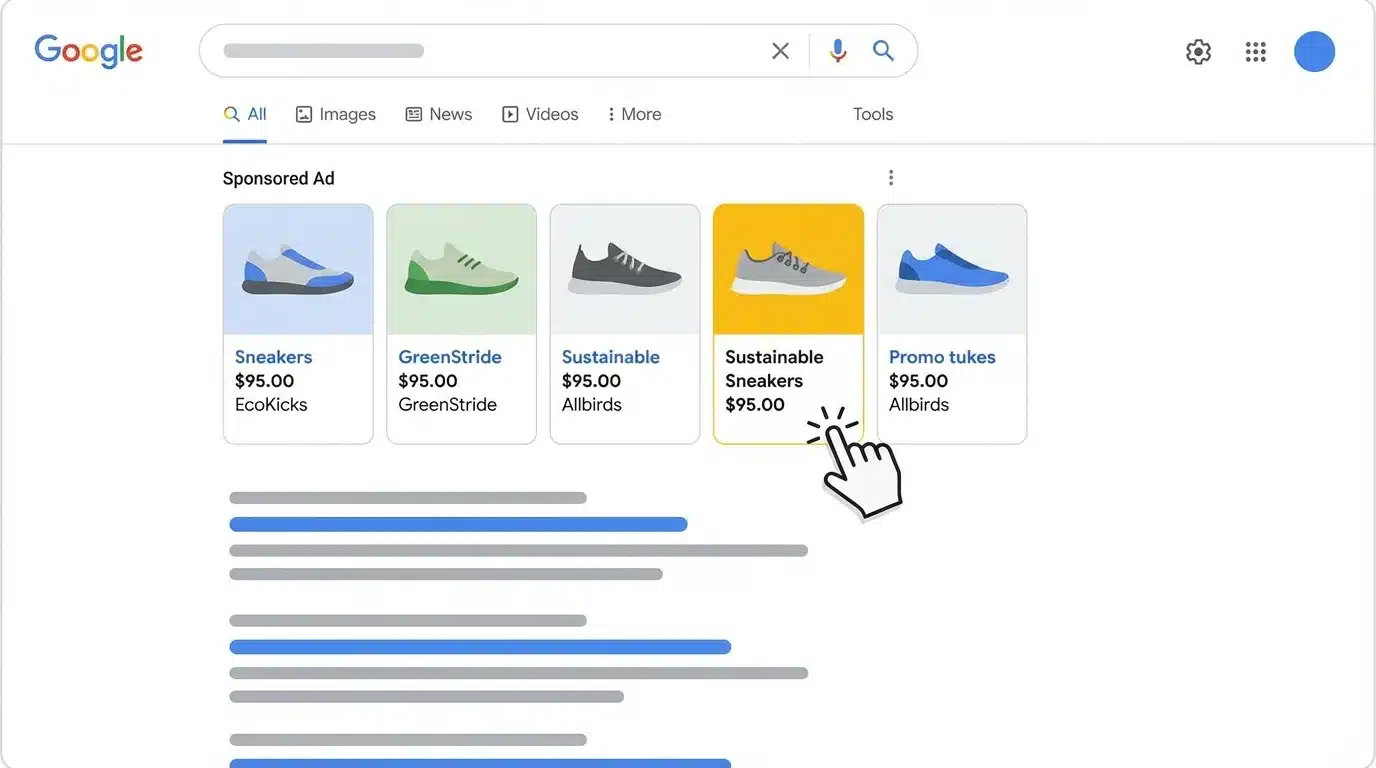Image resolution: width=1376 pixels, height=768 pixels.
Task: Click Allbirds under the Sustainable ad
Action: (x=592, y=405)
